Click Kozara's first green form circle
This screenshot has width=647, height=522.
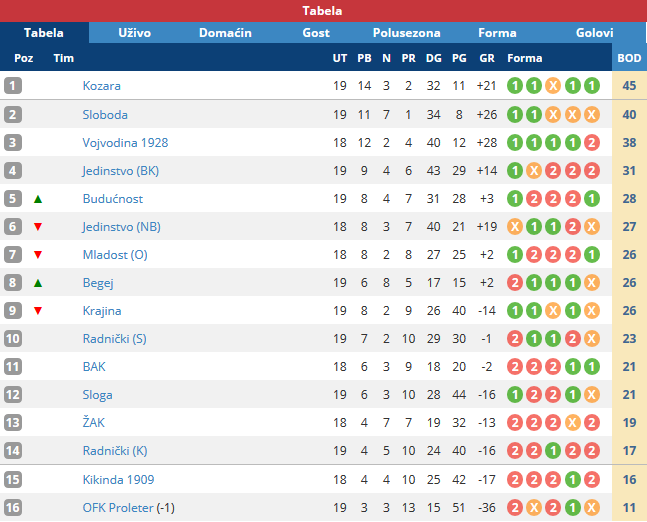point(515,86)
